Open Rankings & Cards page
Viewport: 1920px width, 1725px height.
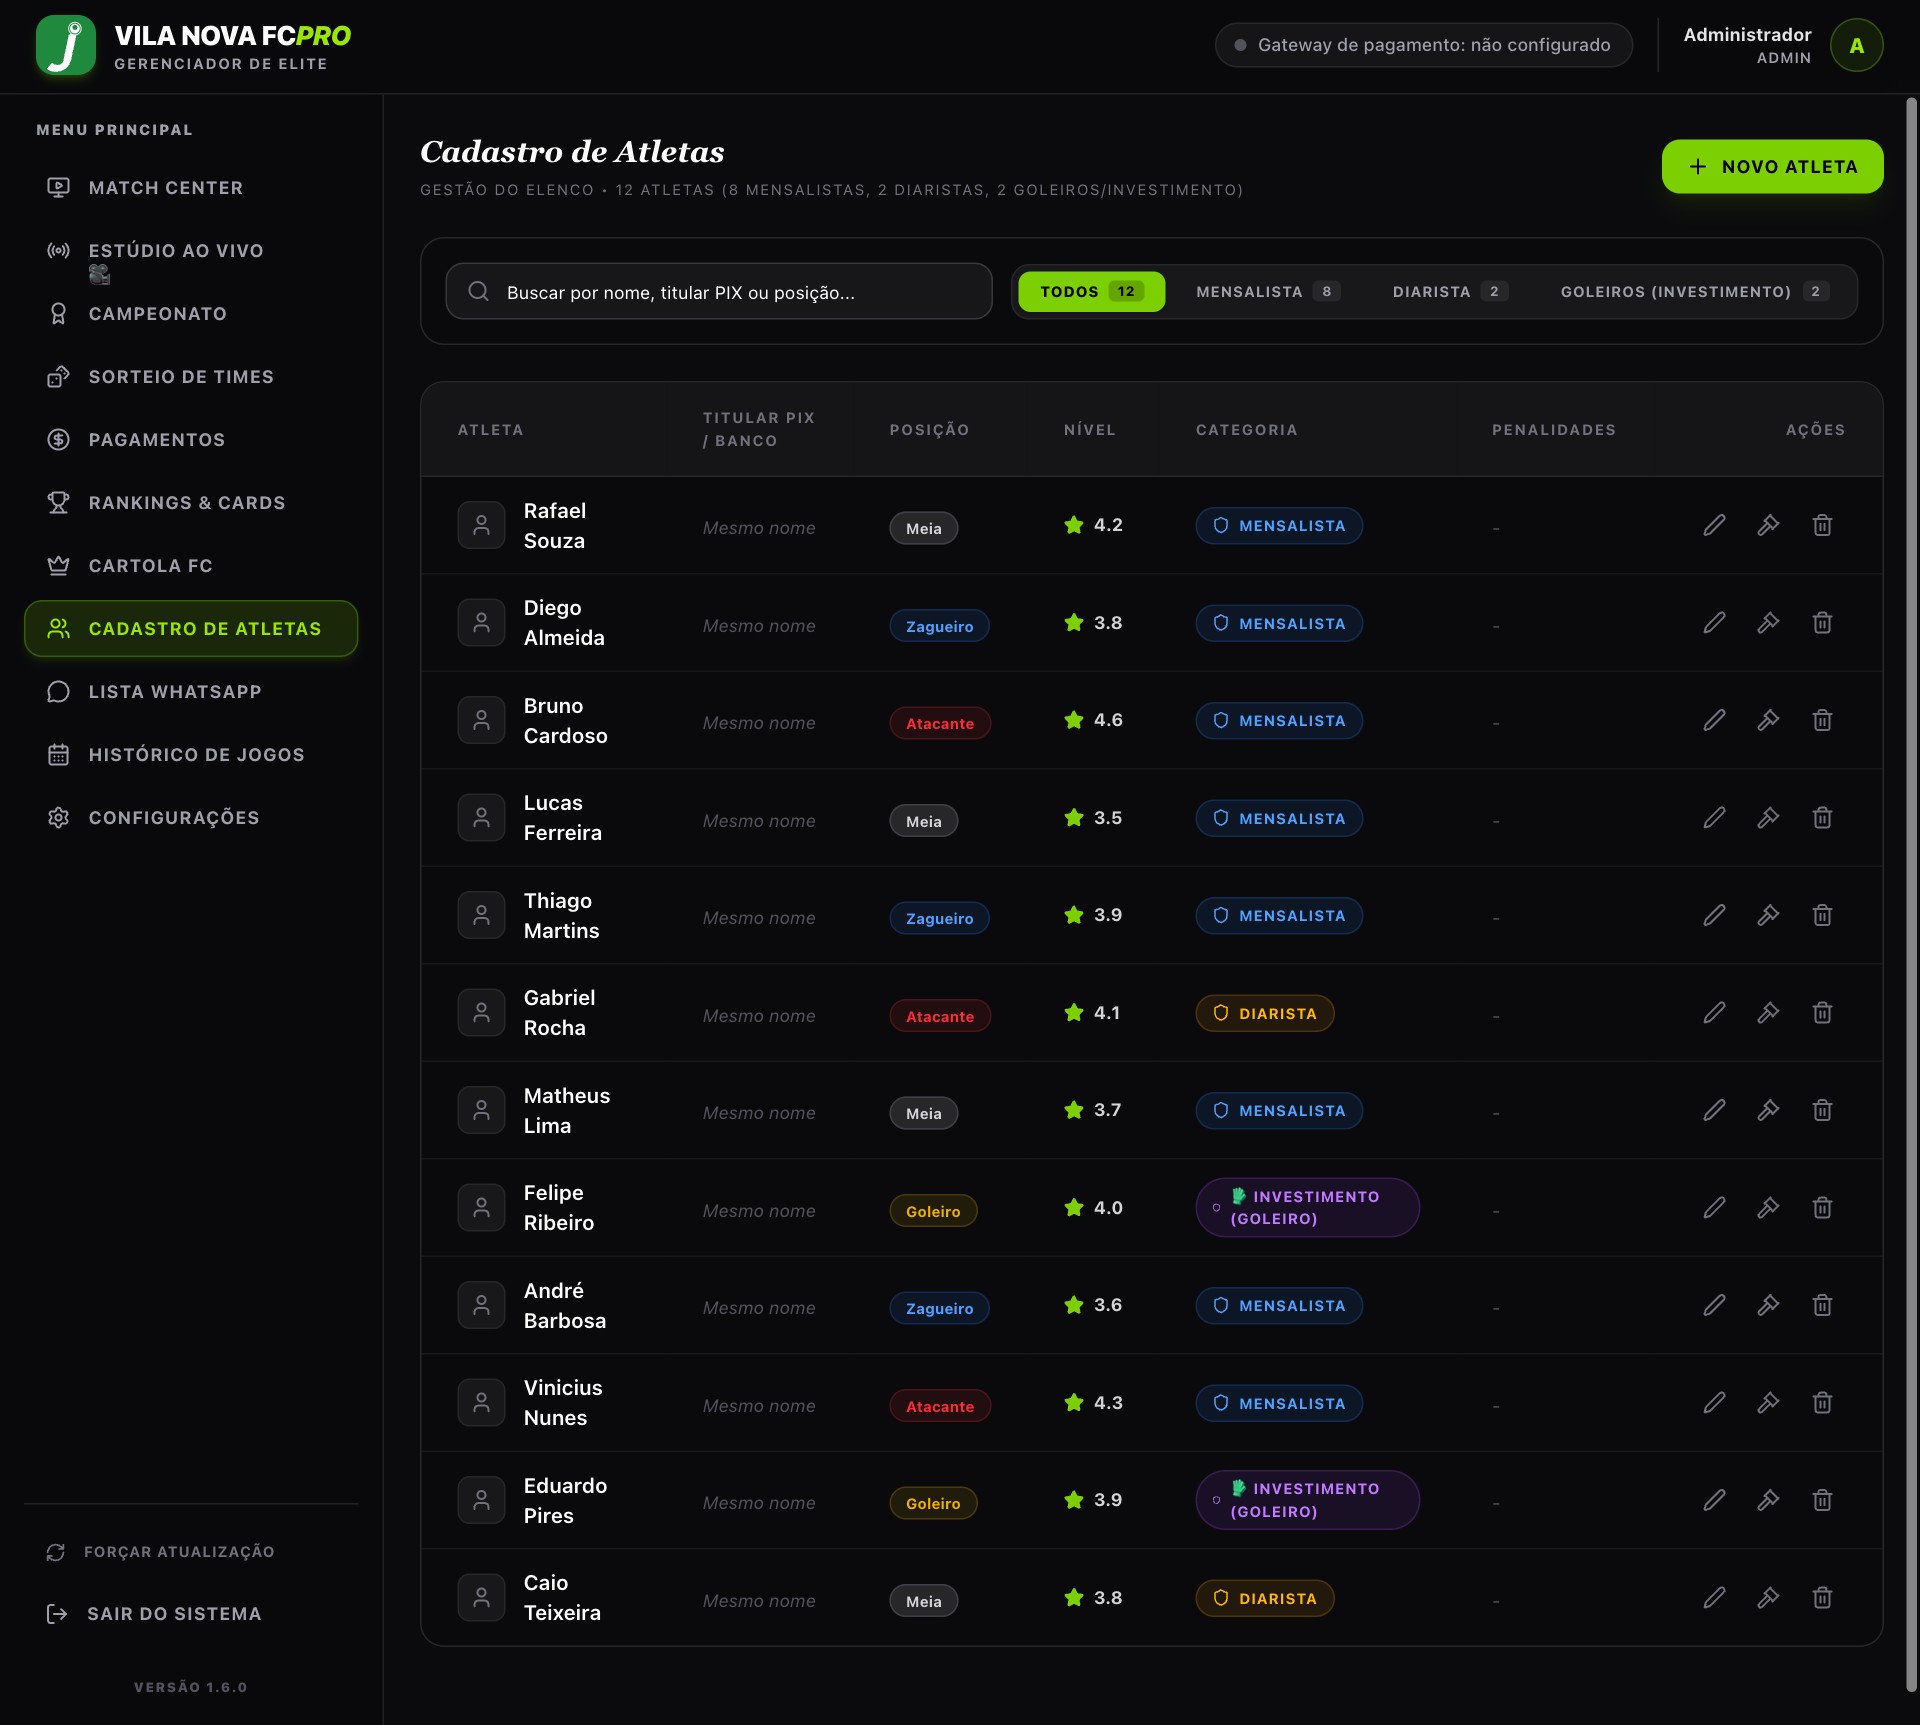[191, 503]
